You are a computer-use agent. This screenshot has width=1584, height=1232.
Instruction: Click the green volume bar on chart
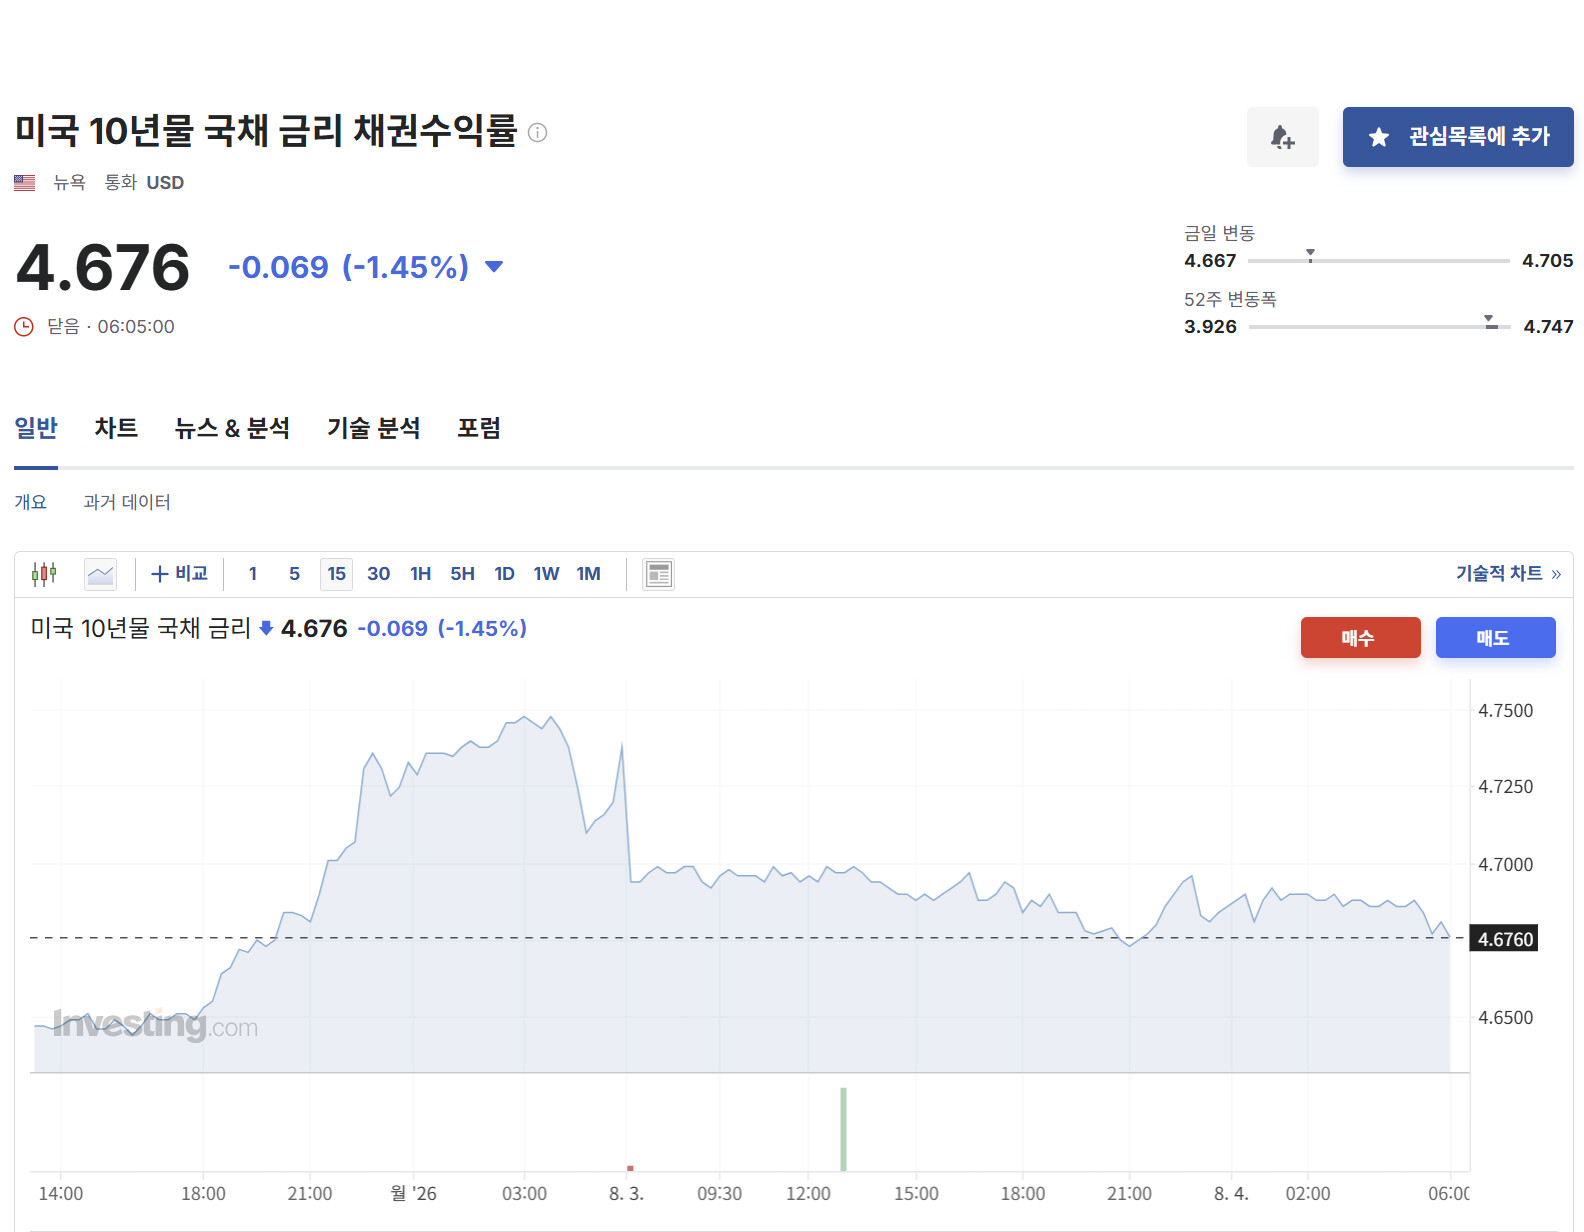click(844, 1129)
